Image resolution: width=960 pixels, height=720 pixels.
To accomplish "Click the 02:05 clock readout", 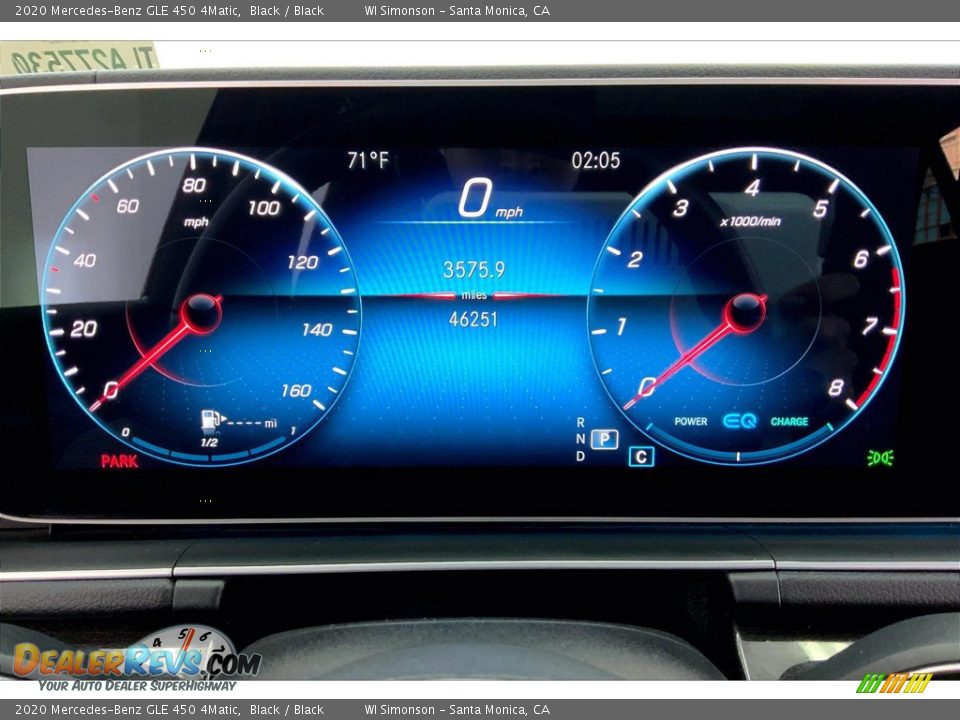I will 596,160.
